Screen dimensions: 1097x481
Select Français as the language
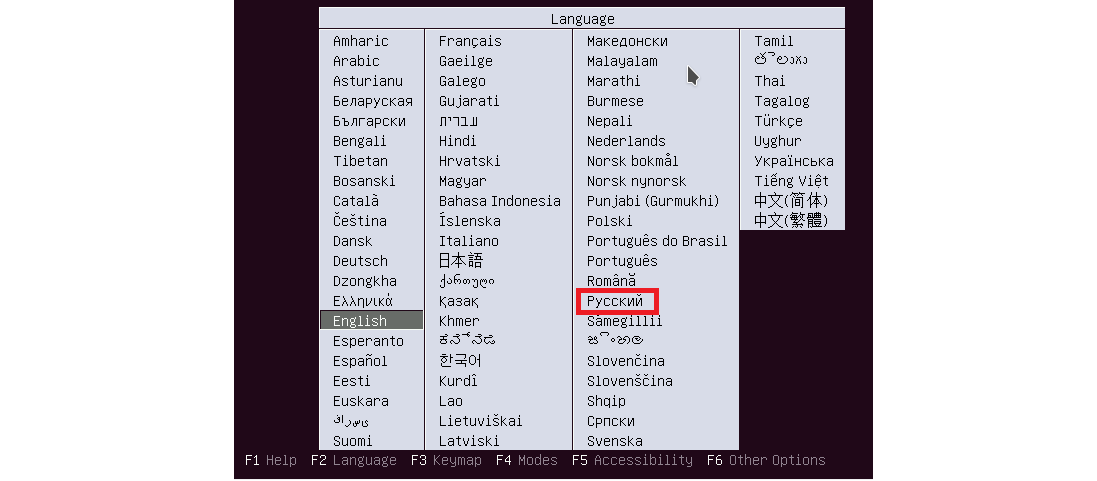tap(470, 41)
